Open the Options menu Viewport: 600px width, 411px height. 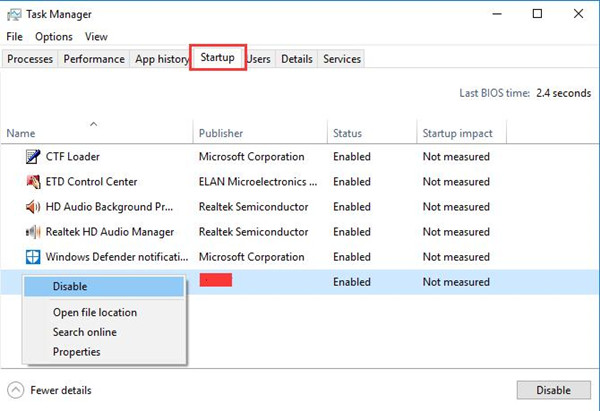[54, 37]
